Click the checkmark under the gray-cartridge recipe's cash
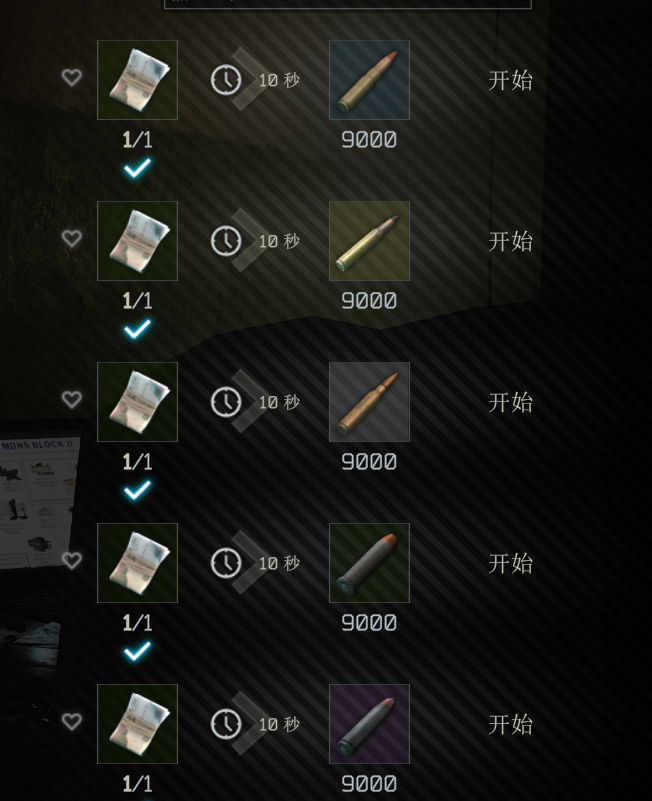This screenshot has width=652, height=801. [x=137, y=490]
